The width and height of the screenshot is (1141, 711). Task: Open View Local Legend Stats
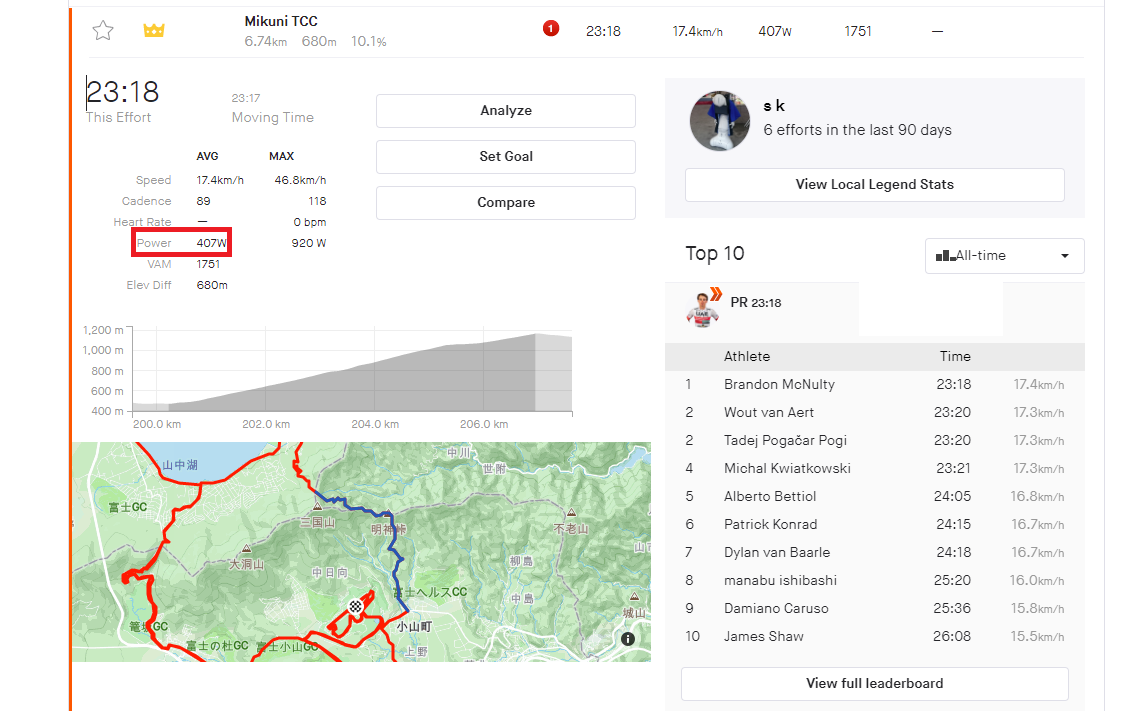pyautogui.click(x=874, y=185)
